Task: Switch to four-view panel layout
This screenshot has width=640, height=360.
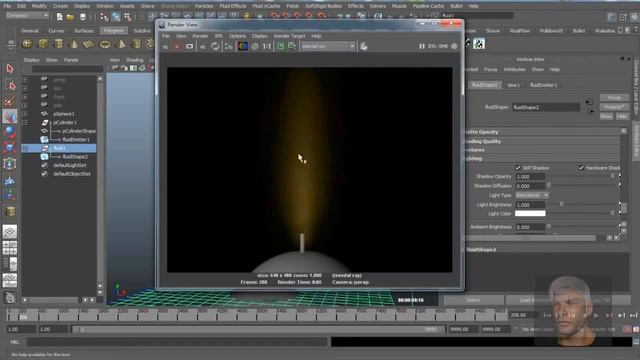Action: [x=10, y=247]
